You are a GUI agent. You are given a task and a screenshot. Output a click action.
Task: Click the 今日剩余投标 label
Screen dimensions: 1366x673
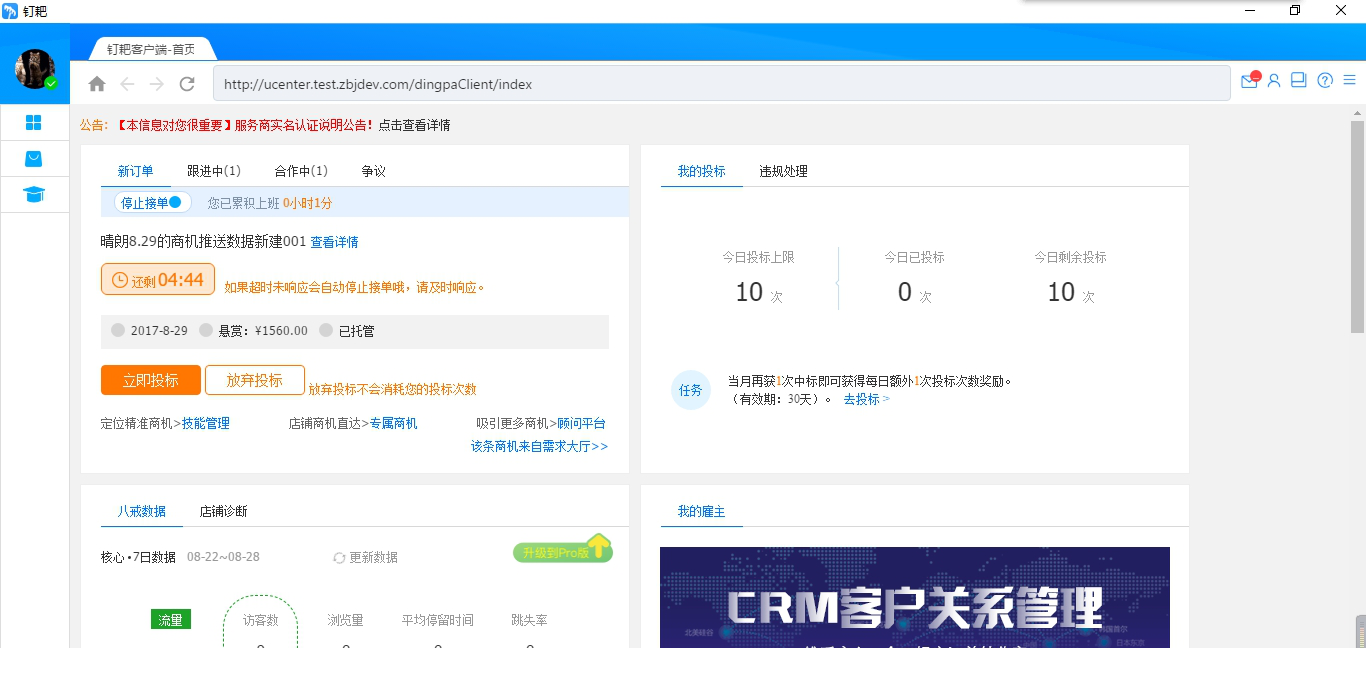coord(1070,257)
